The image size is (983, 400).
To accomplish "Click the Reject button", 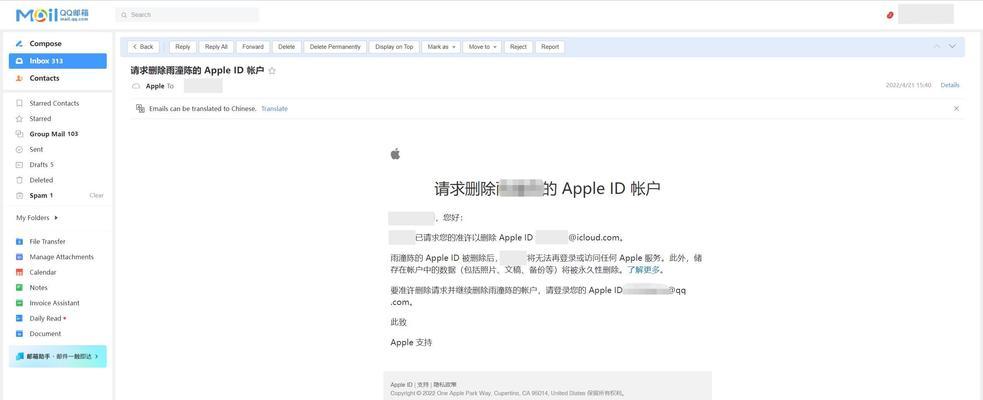I will (x=518, y=47).
